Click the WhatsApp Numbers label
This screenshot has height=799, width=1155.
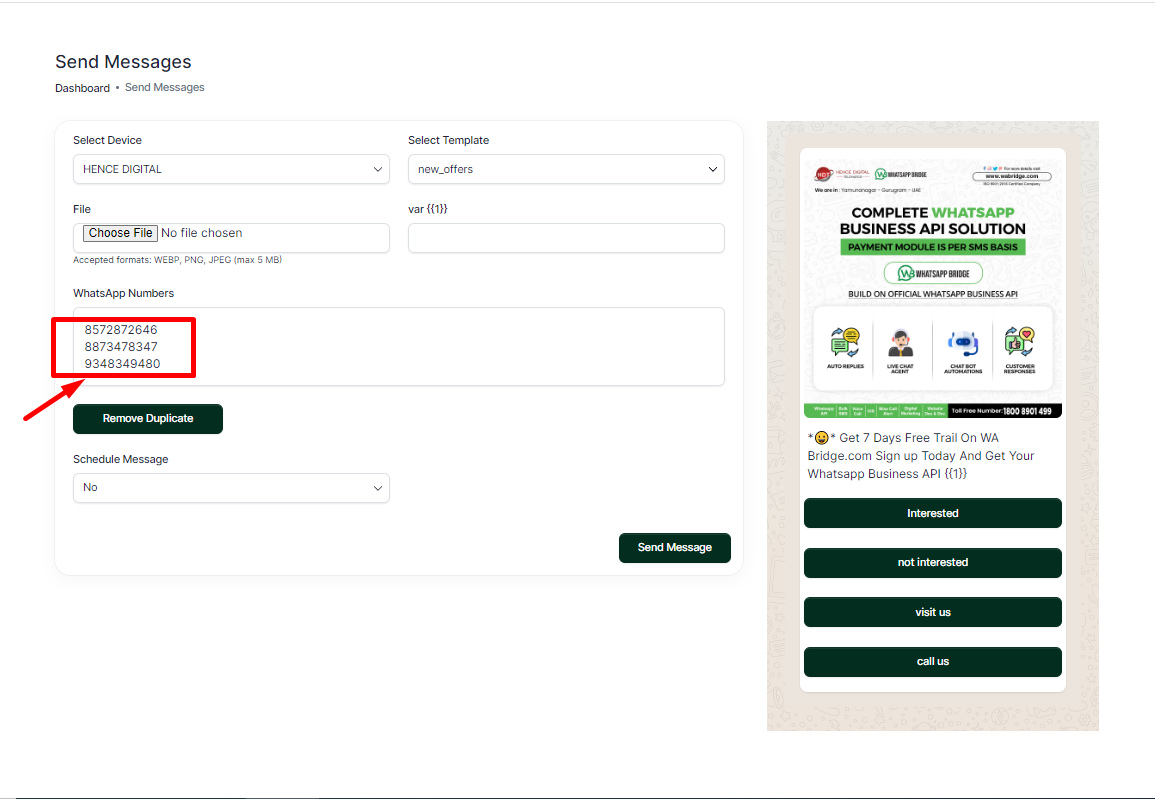tap(124, 293)
